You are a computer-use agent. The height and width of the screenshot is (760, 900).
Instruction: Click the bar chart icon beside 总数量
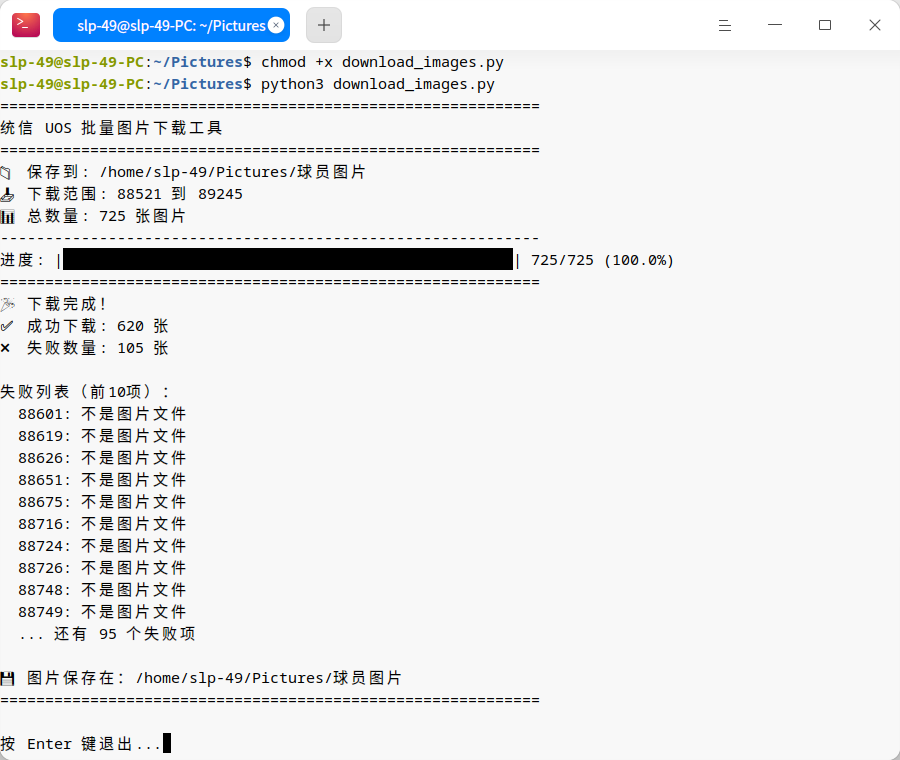point(7,216)
